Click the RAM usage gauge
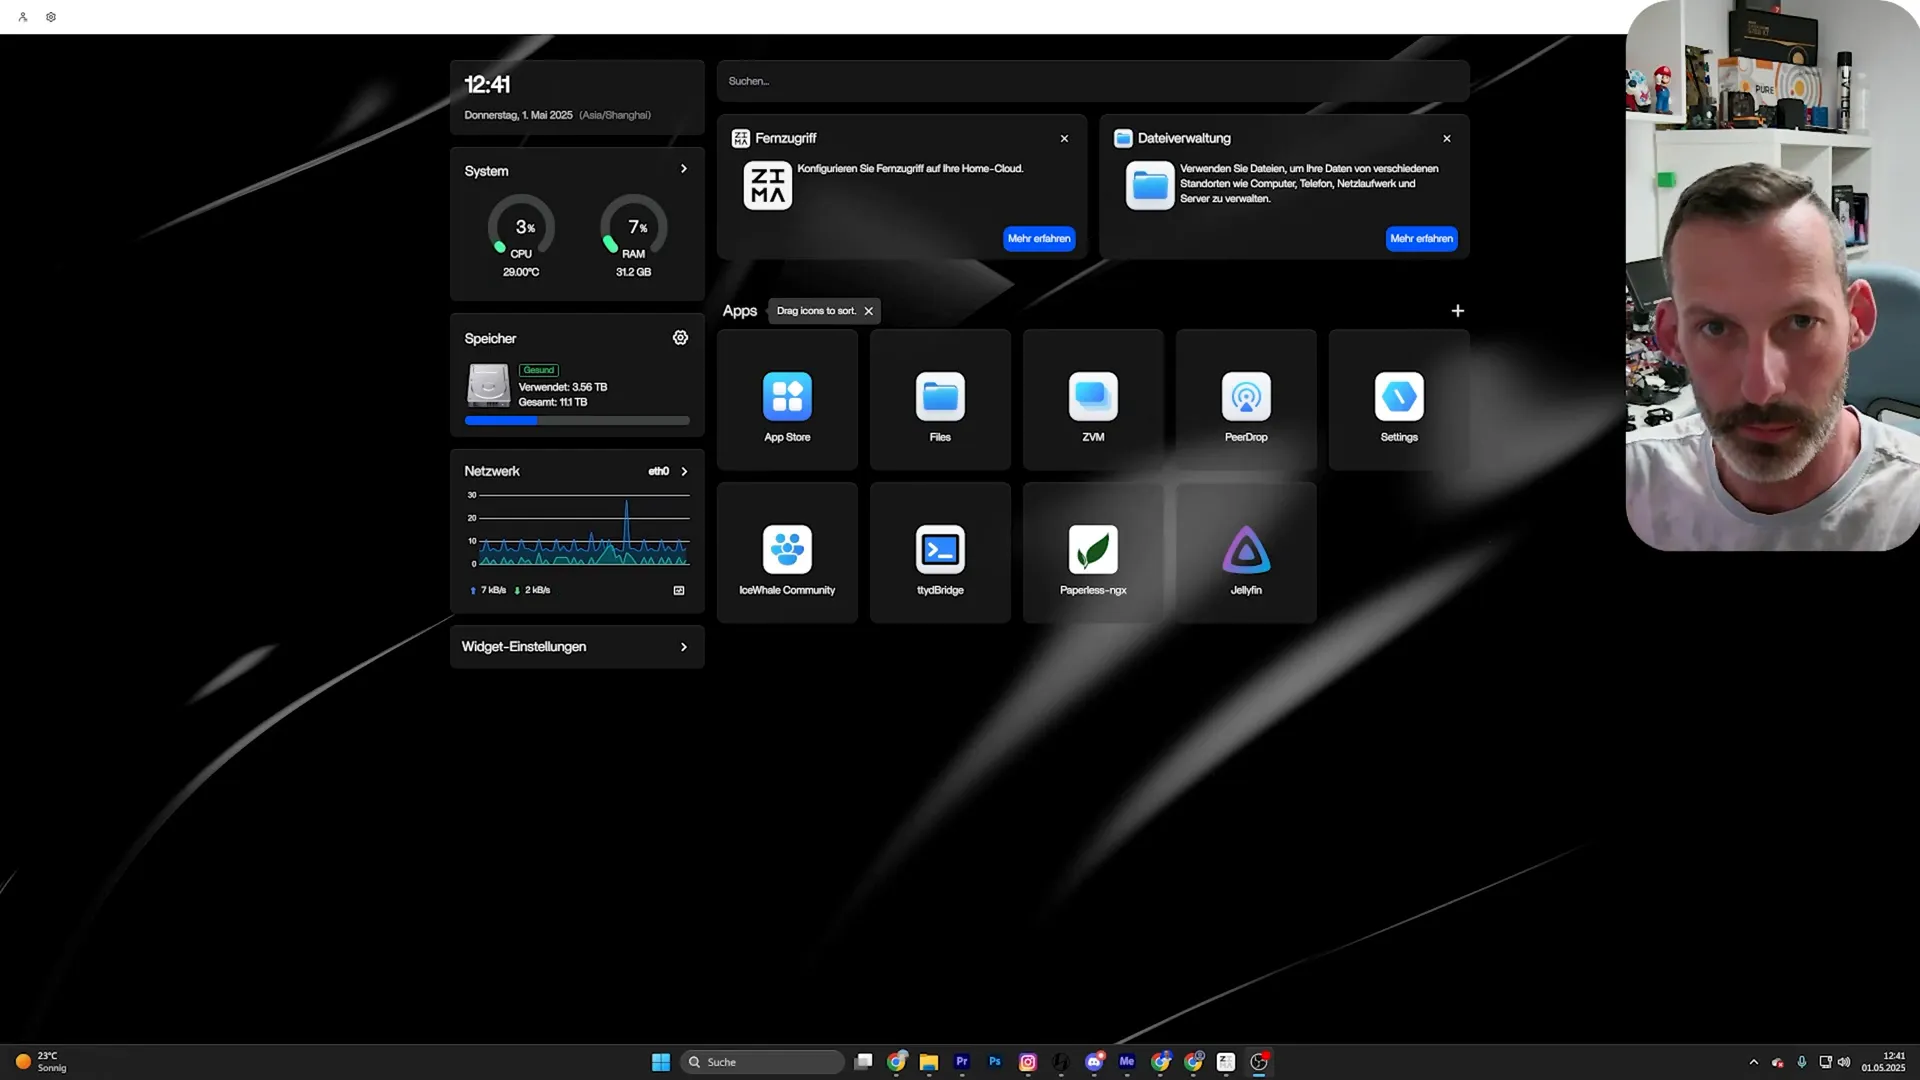Image resolution: width=1920 pixels, height=1080 pixels. click(633, 227)
